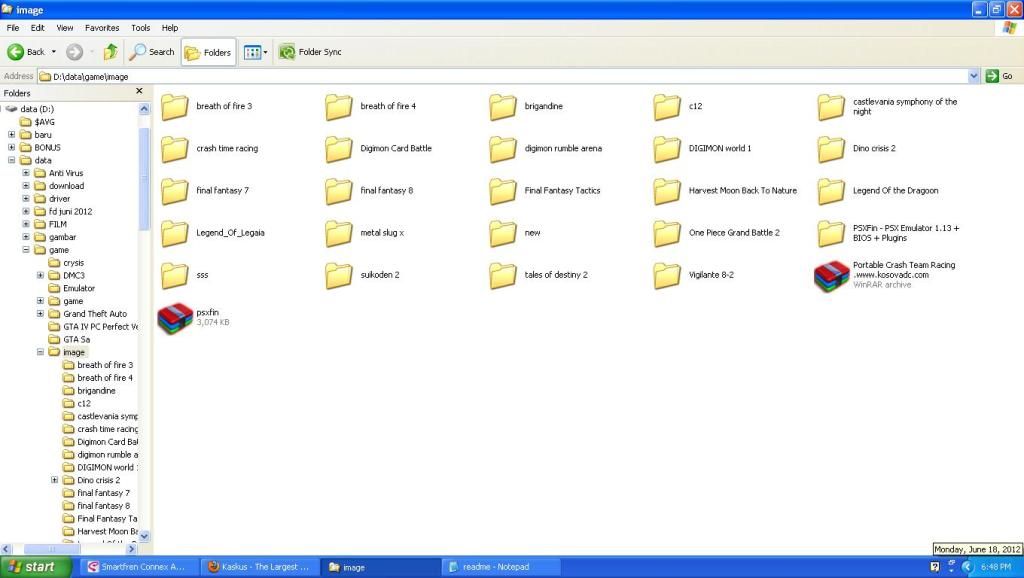Select the suikoden 2 folder
1024x578 pixels.
[362, 275]
